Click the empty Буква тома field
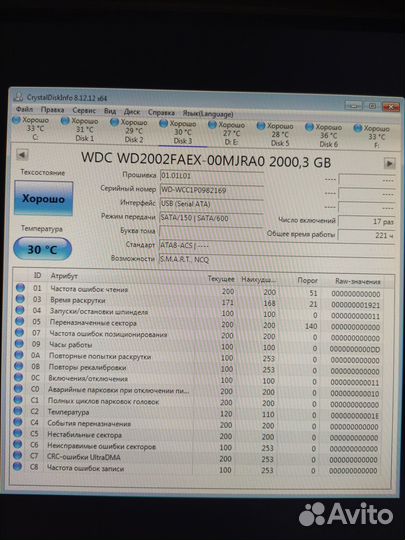405x540 pixels. [x=210, y=232]
